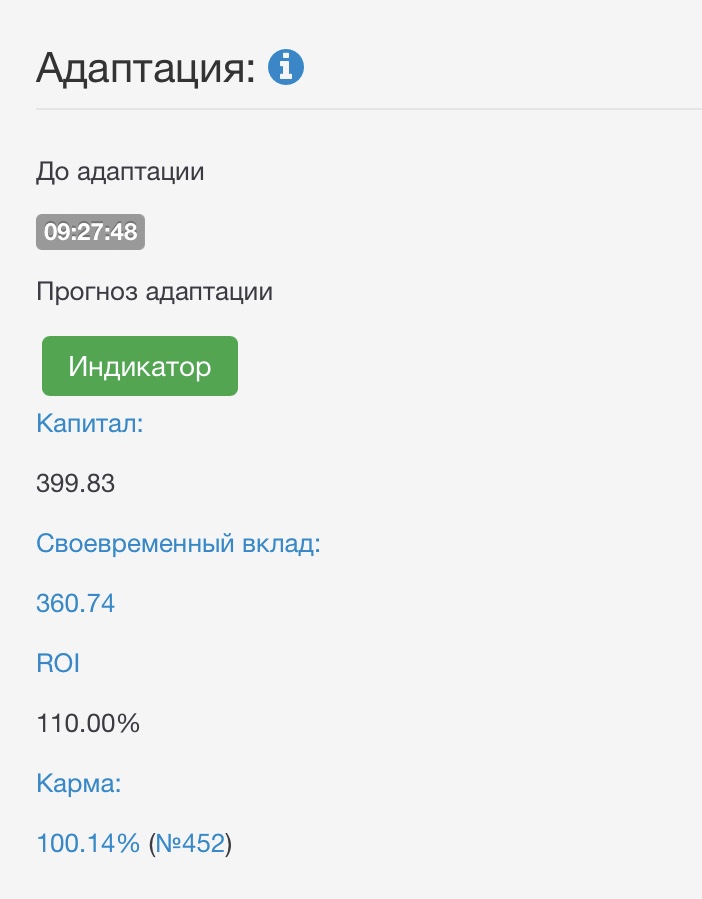
Task: Click the 399.83 capital value
Action: (75, 484)
